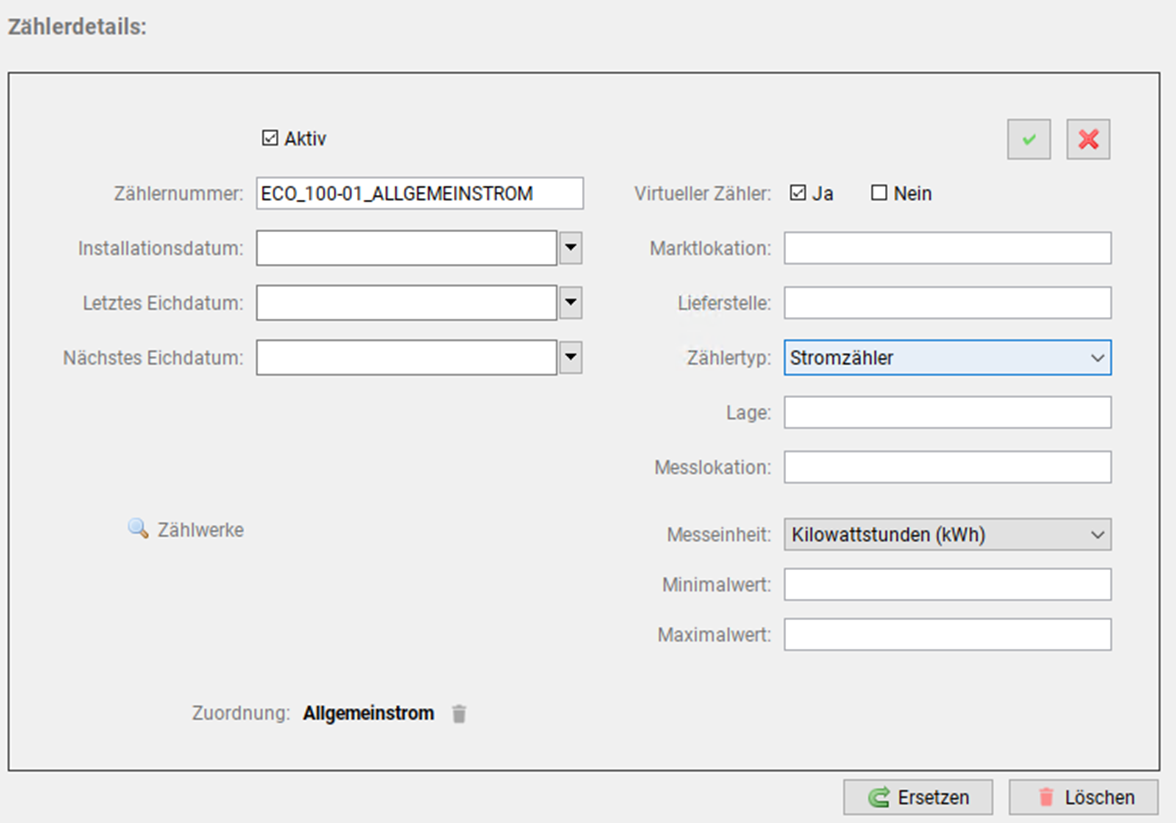Click the Messlokation input box

946,467
